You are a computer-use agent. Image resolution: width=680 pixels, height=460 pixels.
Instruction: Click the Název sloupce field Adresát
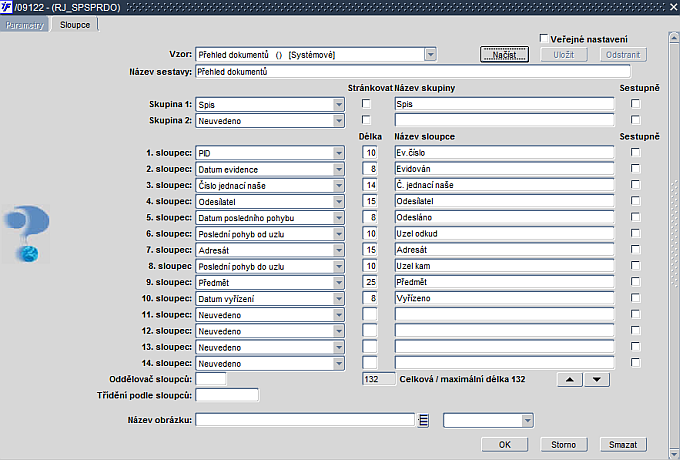point(504,249)
